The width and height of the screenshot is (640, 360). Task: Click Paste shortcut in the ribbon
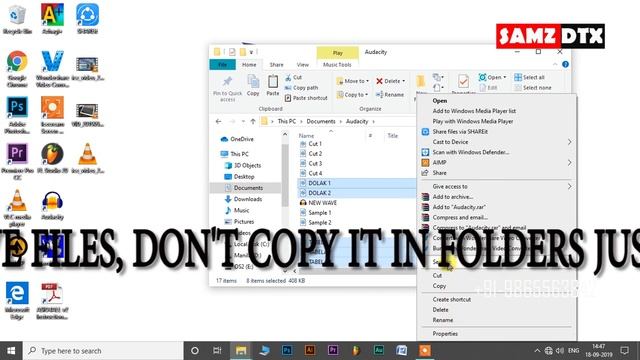click(306, 98)
